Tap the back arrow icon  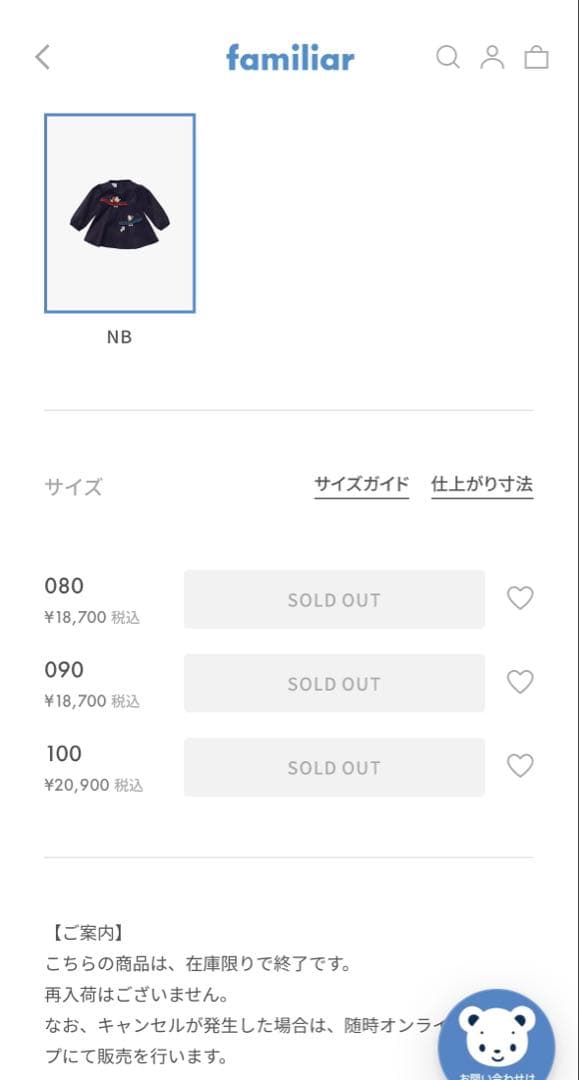click(x=42, y=57)
